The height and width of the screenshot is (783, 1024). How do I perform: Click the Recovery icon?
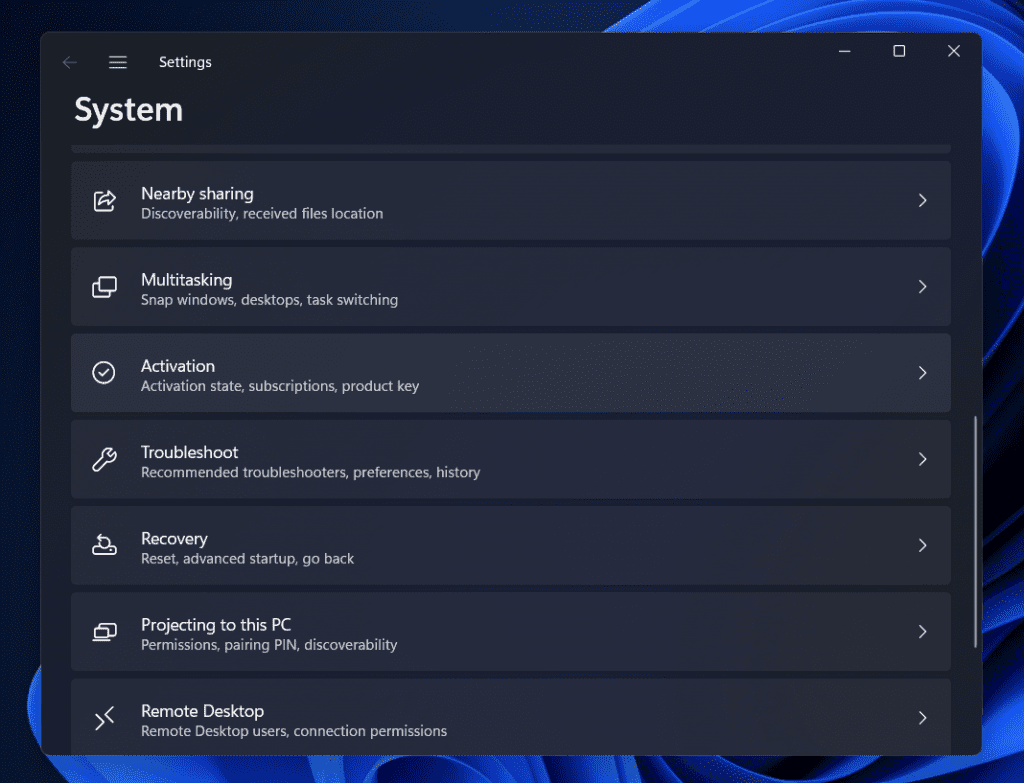(104, 545)
